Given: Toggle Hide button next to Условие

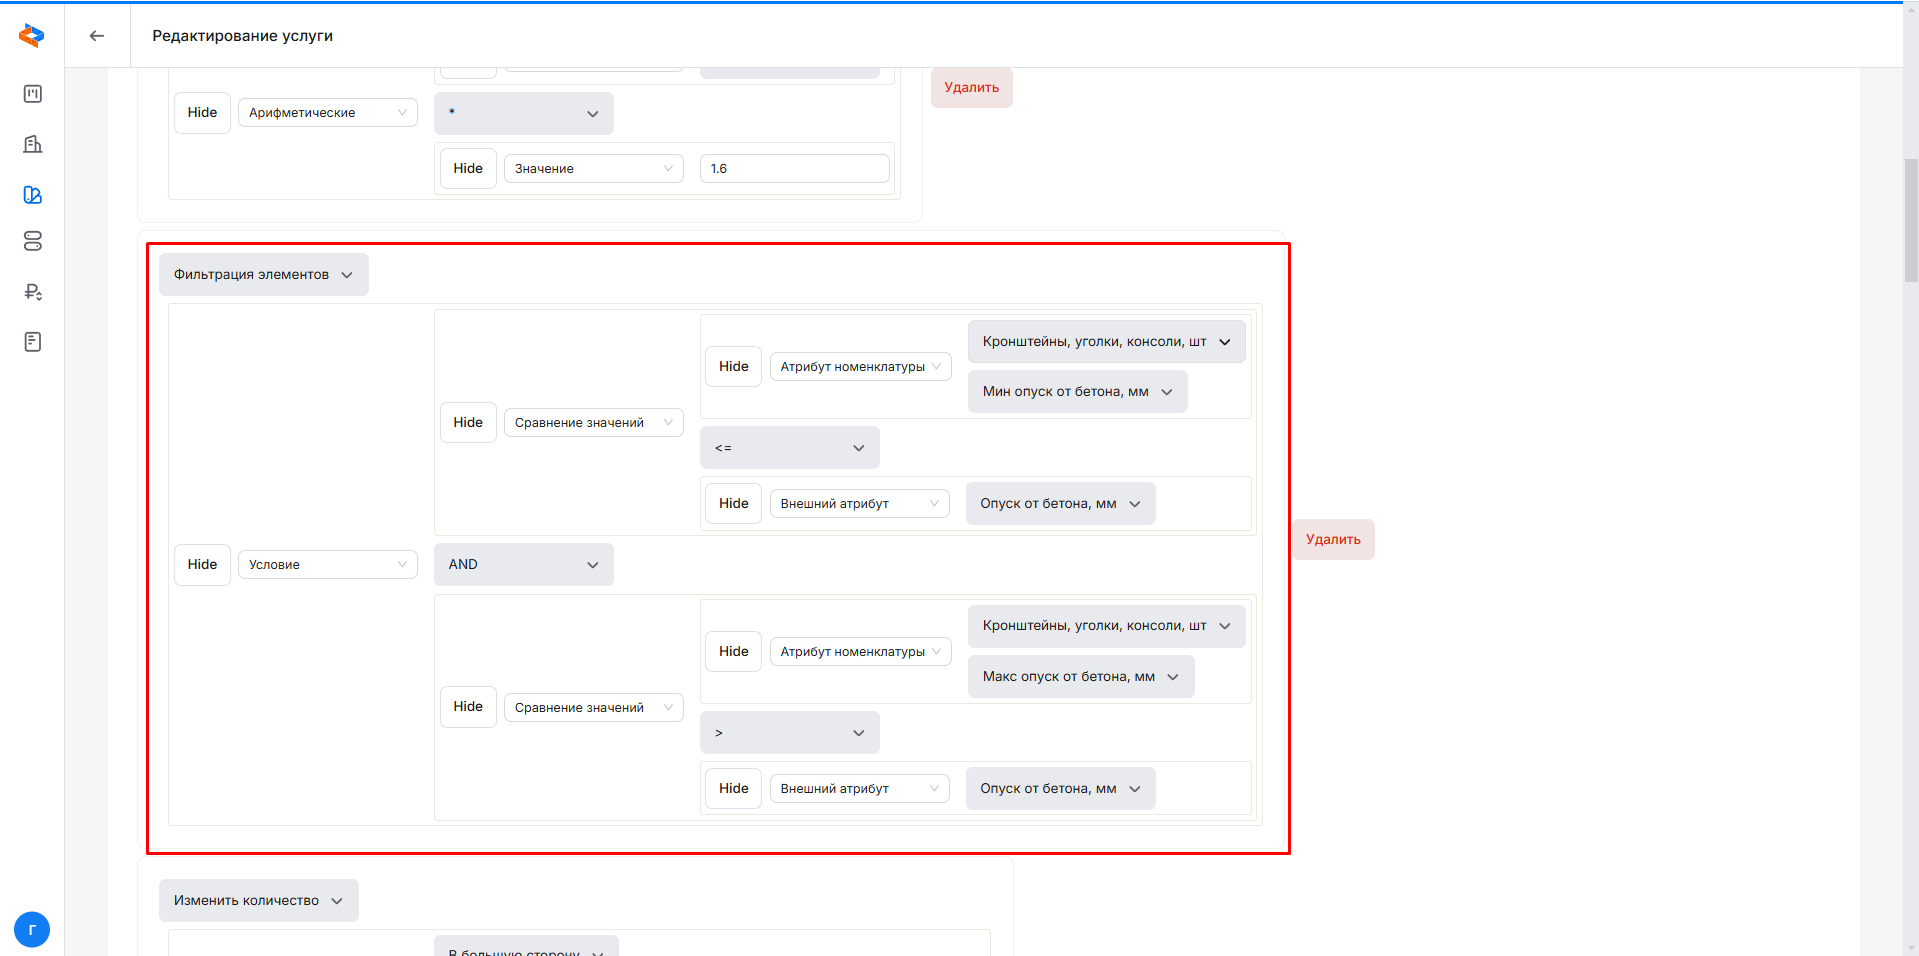Looking at the screenshot, I should coord(202,565).
